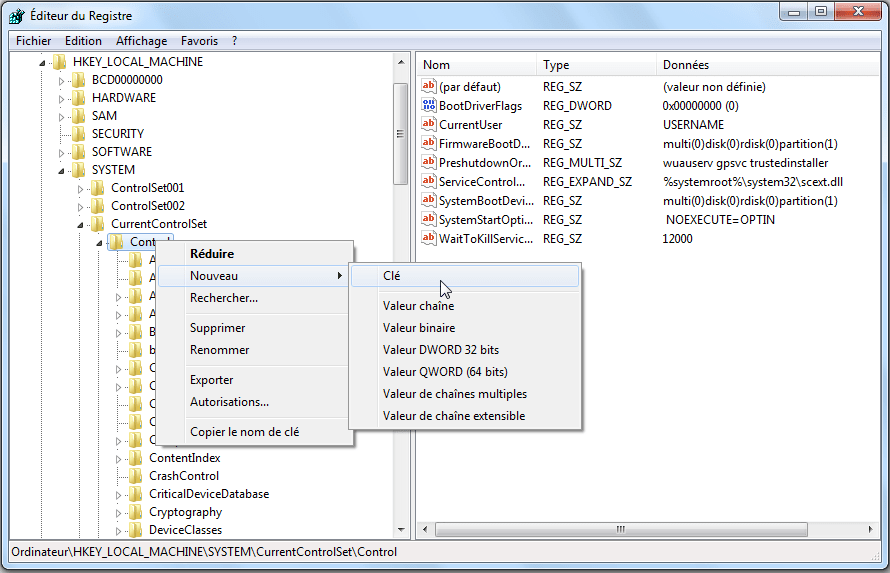Sort by the Nom column header
Viewport: 890px width, 573px height.
coord(477,65)
